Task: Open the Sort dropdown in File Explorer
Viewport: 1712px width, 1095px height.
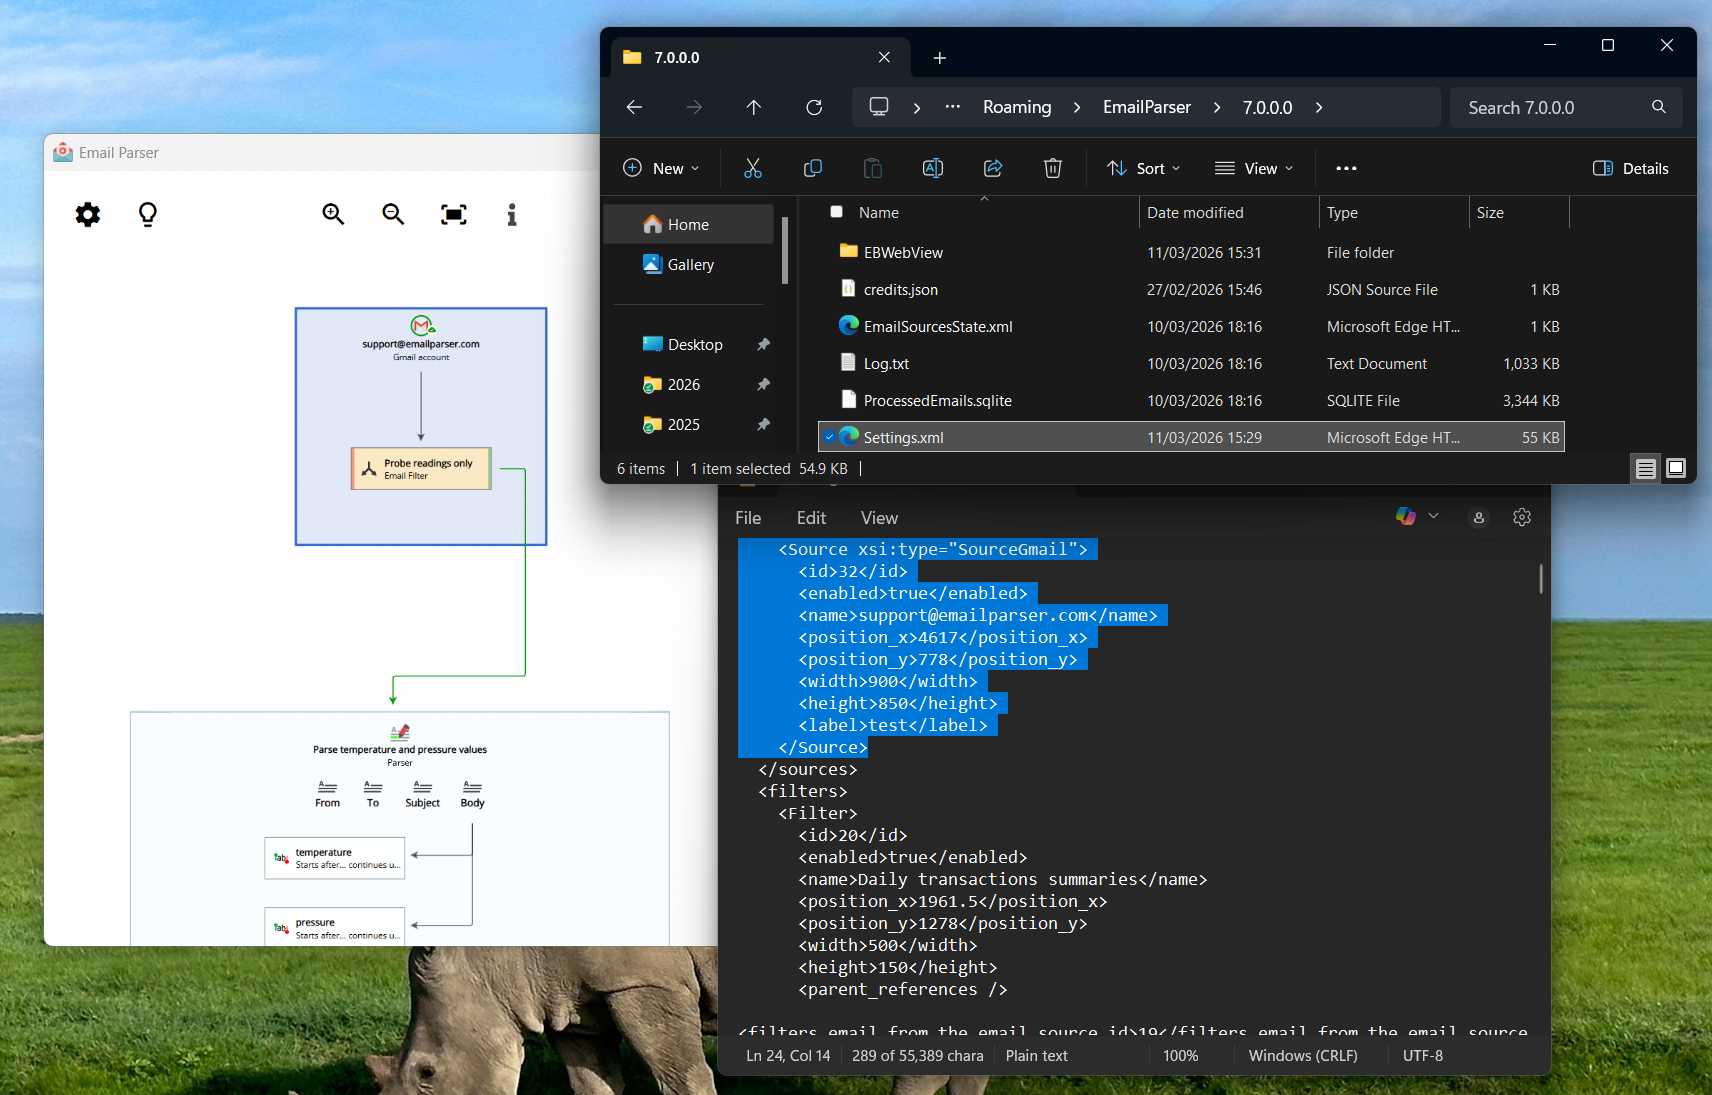Action: (1143, 168)
